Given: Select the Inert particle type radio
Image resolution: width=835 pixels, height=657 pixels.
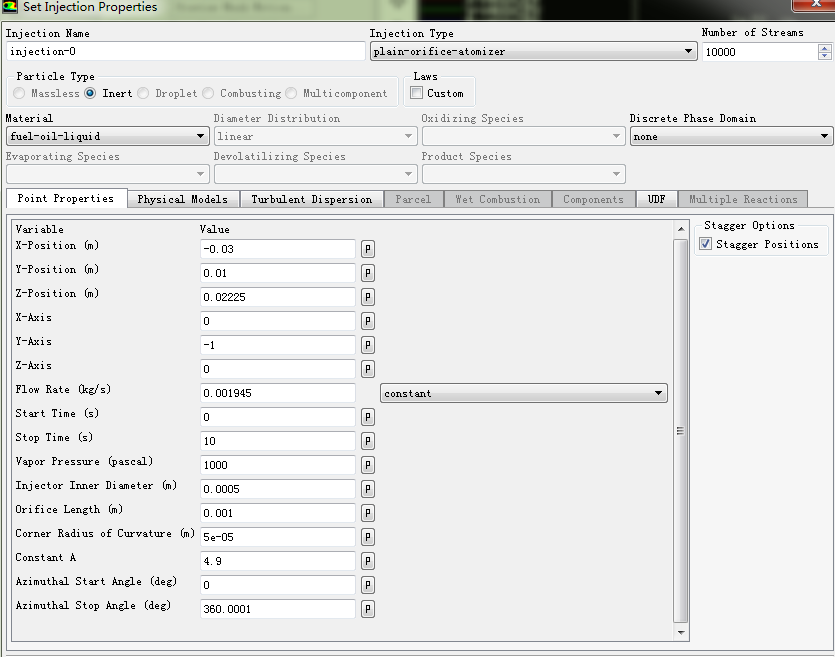Looking at the screenshot, I should [91, 93].
